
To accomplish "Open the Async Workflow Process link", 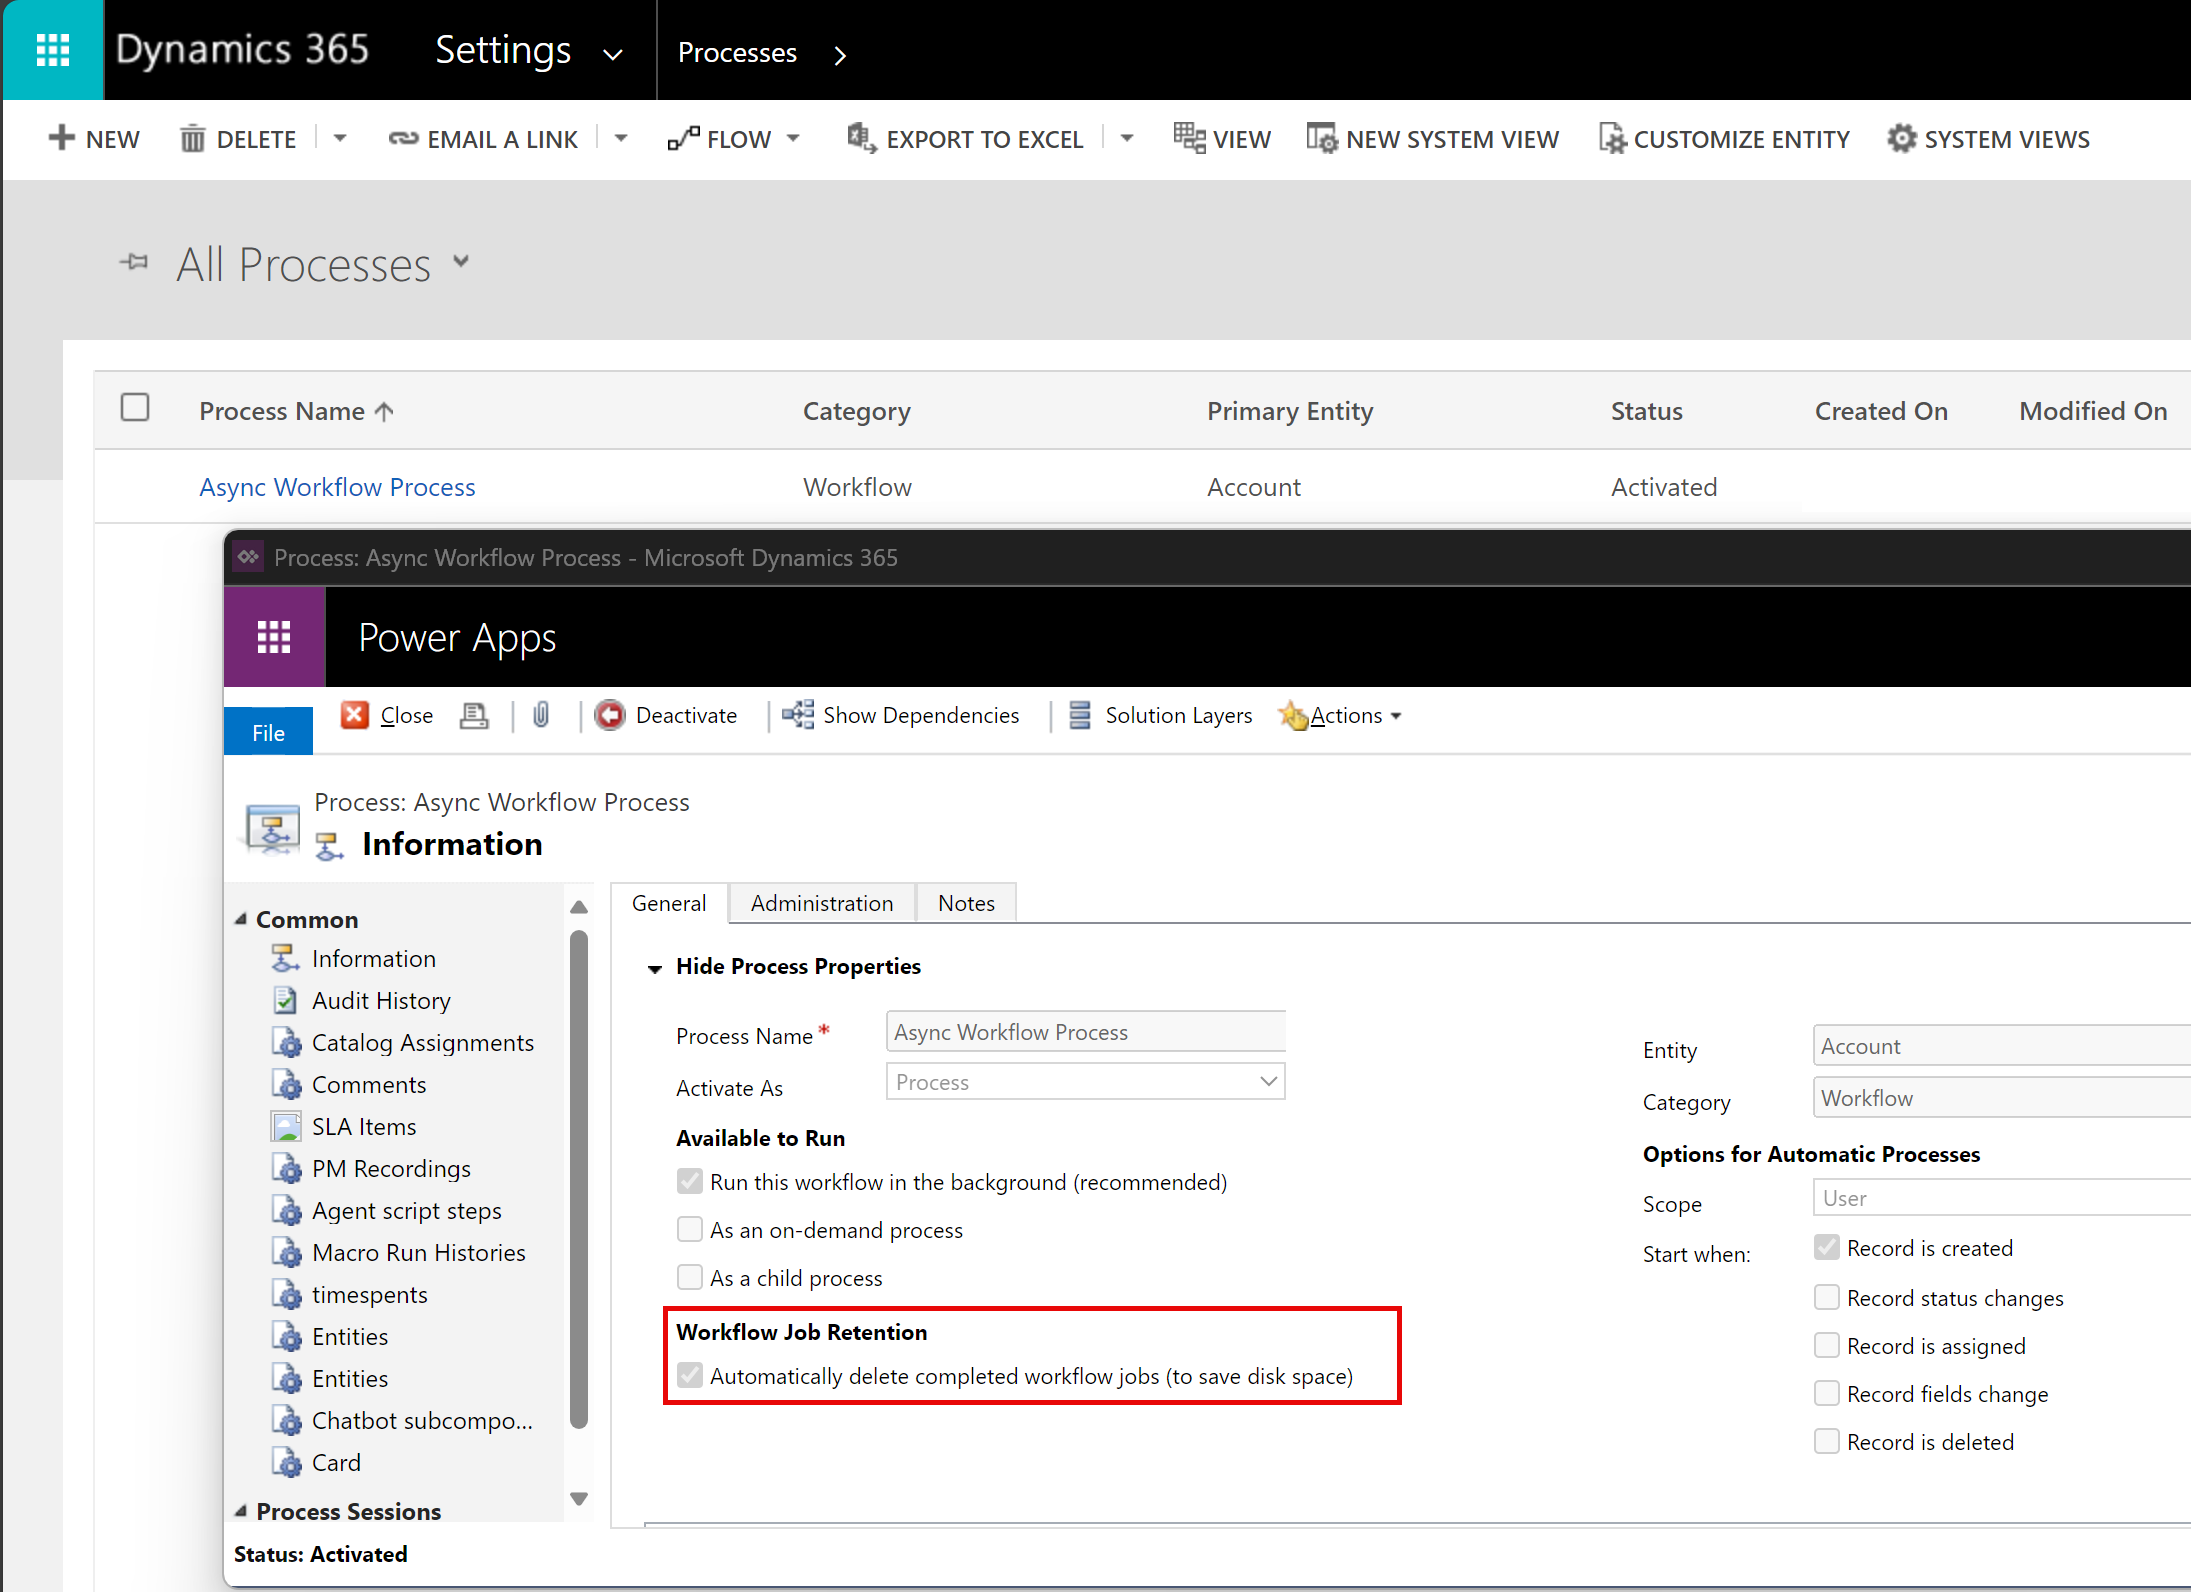I will 337,487.
